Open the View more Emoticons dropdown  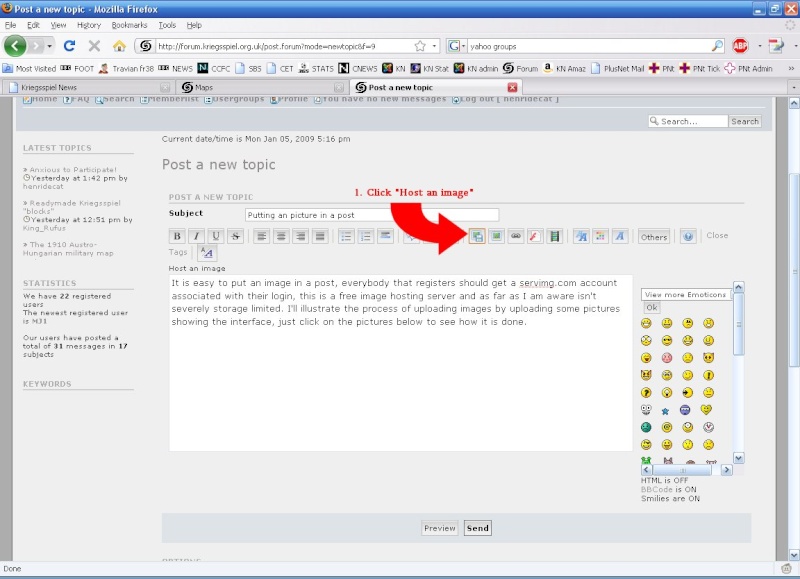(686, 294)
